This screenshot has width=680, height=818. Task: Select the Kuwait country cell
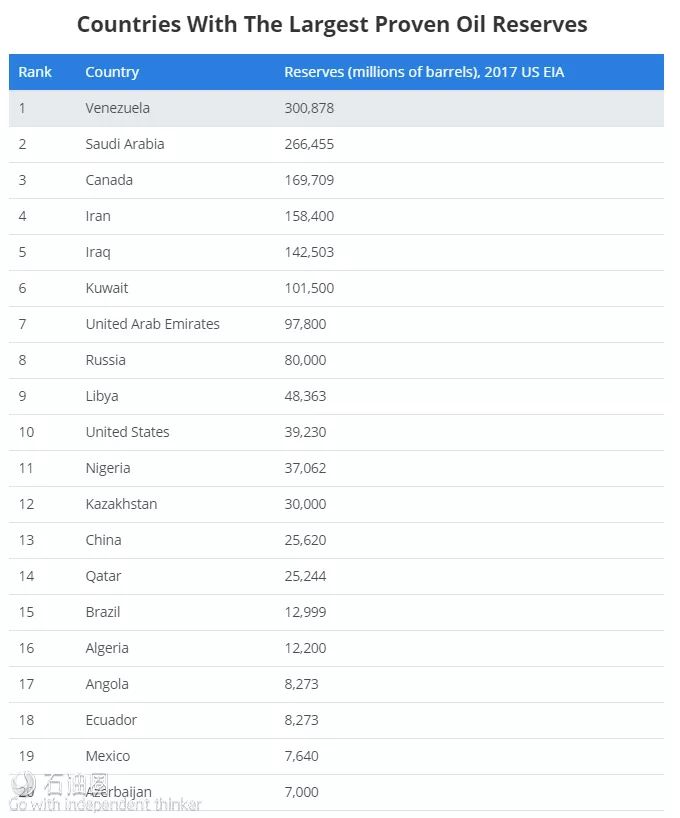coord(107,288)
